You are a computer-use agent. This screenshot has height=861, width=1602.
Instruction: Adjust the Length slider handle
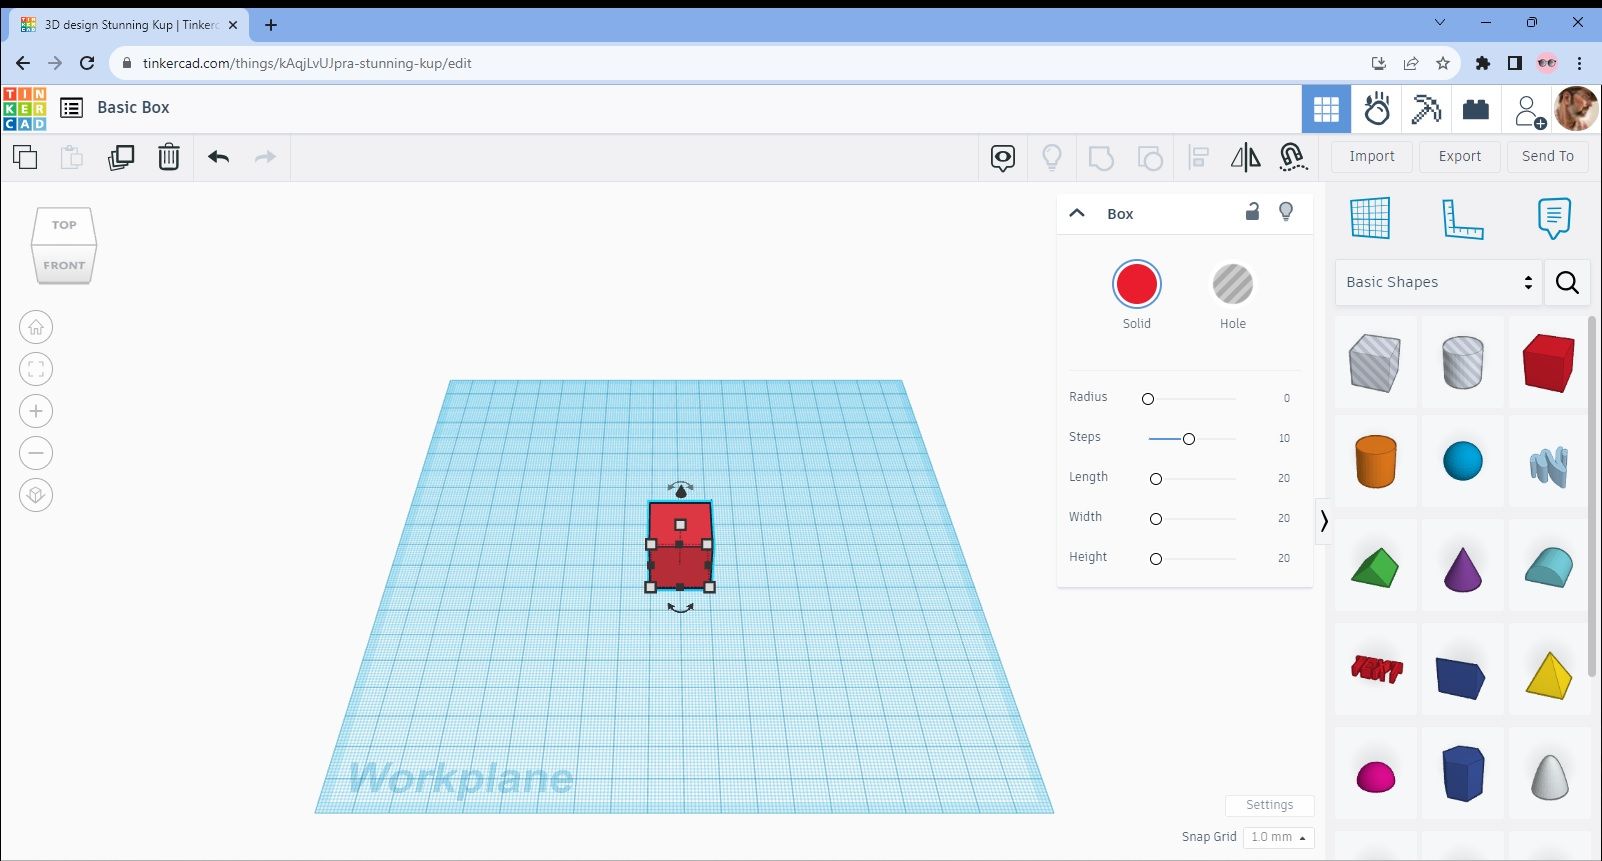click(1156, 479)
